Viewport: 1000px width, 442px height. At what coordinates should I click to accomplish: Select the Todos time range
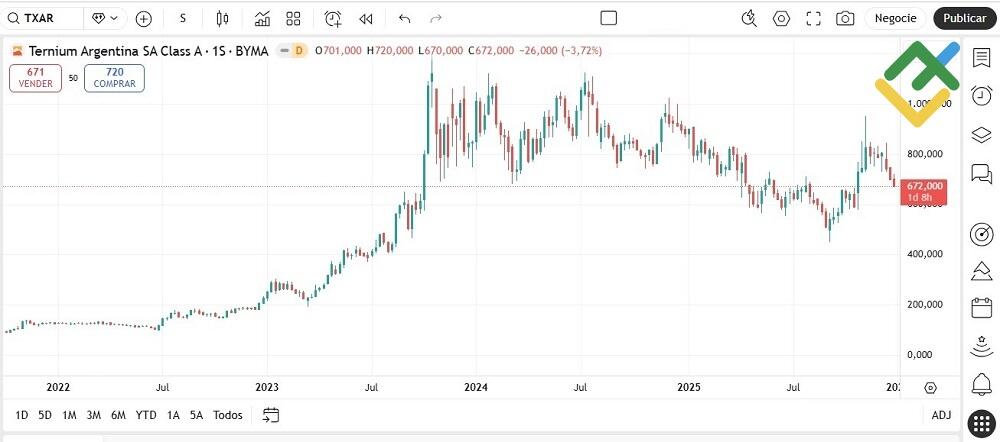pyautogui.click(x=228, y=415)
